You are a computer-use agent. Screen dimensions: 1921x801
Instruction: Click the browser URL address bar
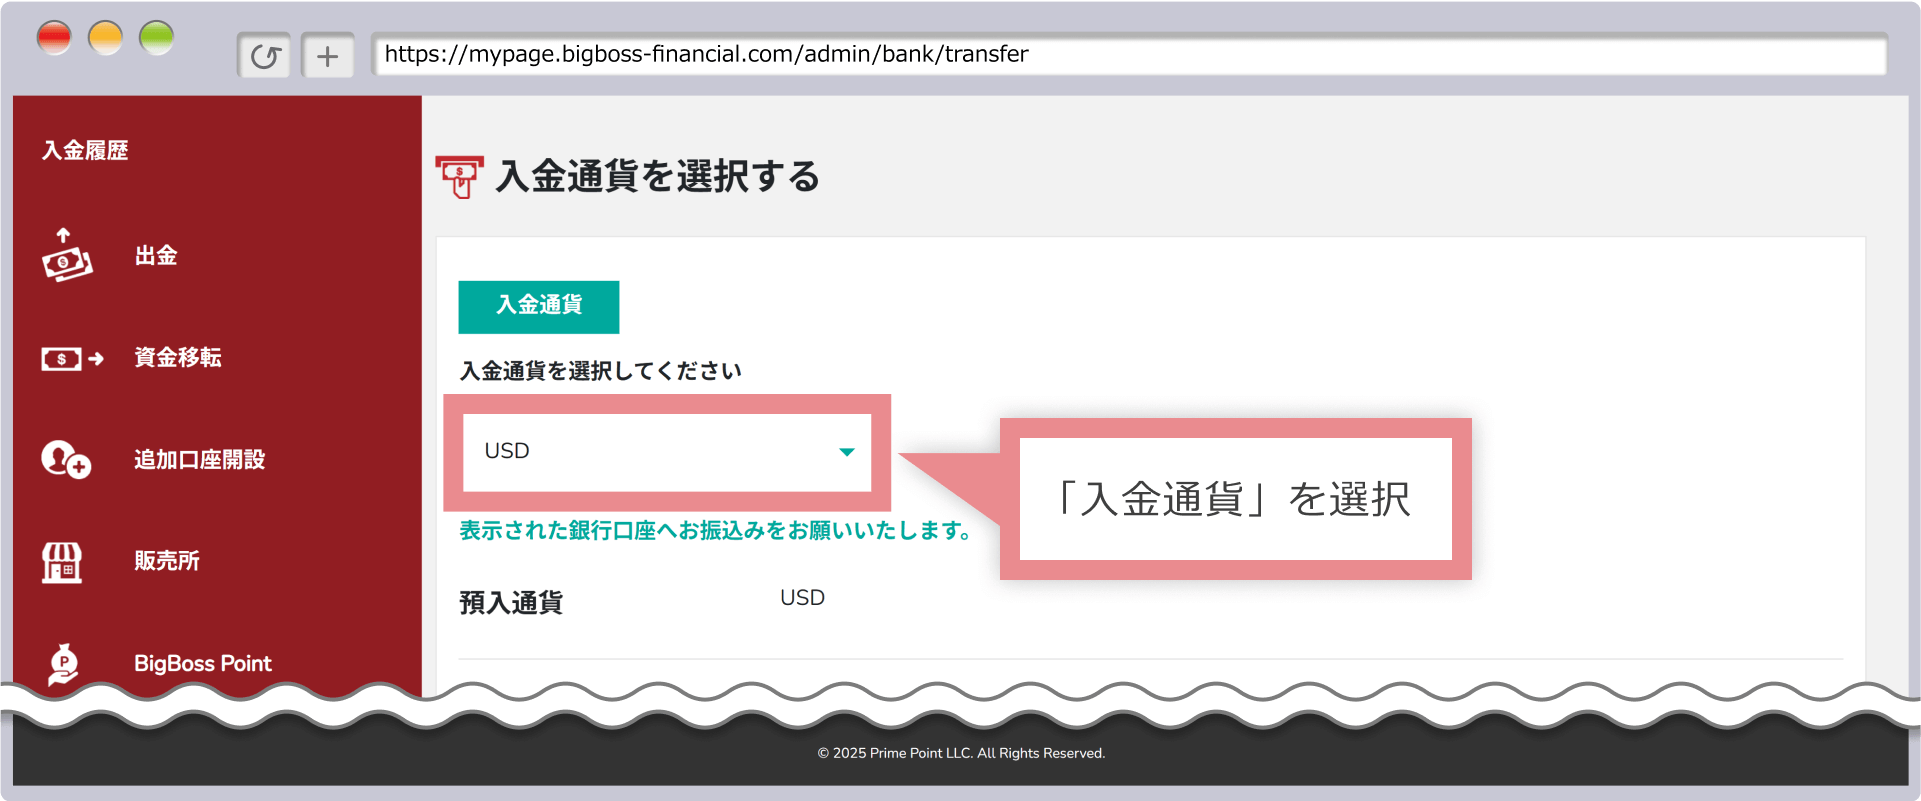(x=1128, y=54)
